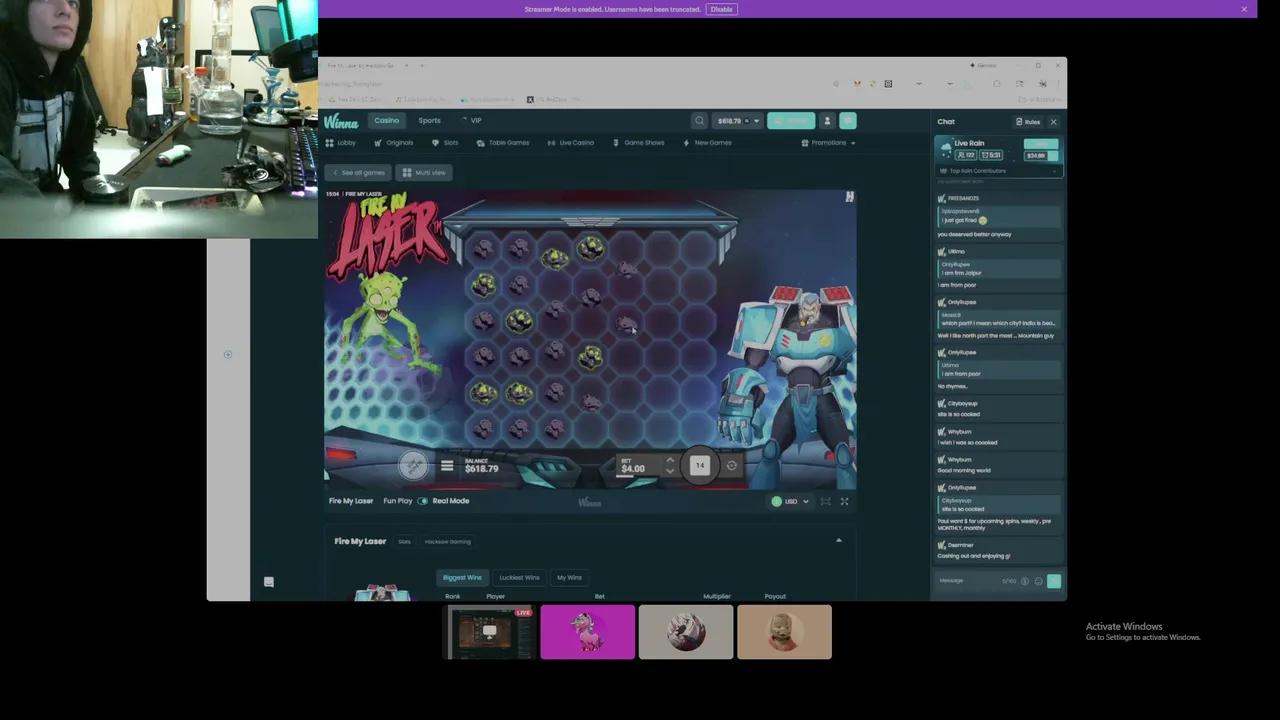Click the Multi view button
Viewport: 1280px width, 720px height.
pos(424,173)
